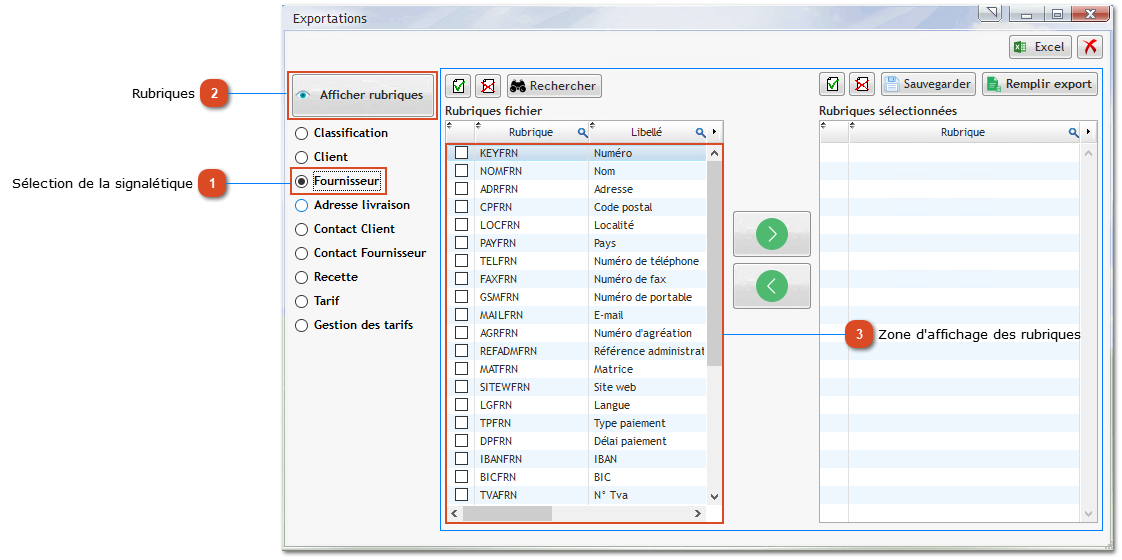The image size is (1122, 560).
Task: Expand column menu arrow in Rubriques sélectionnées header
Action: click(1088, 132)
